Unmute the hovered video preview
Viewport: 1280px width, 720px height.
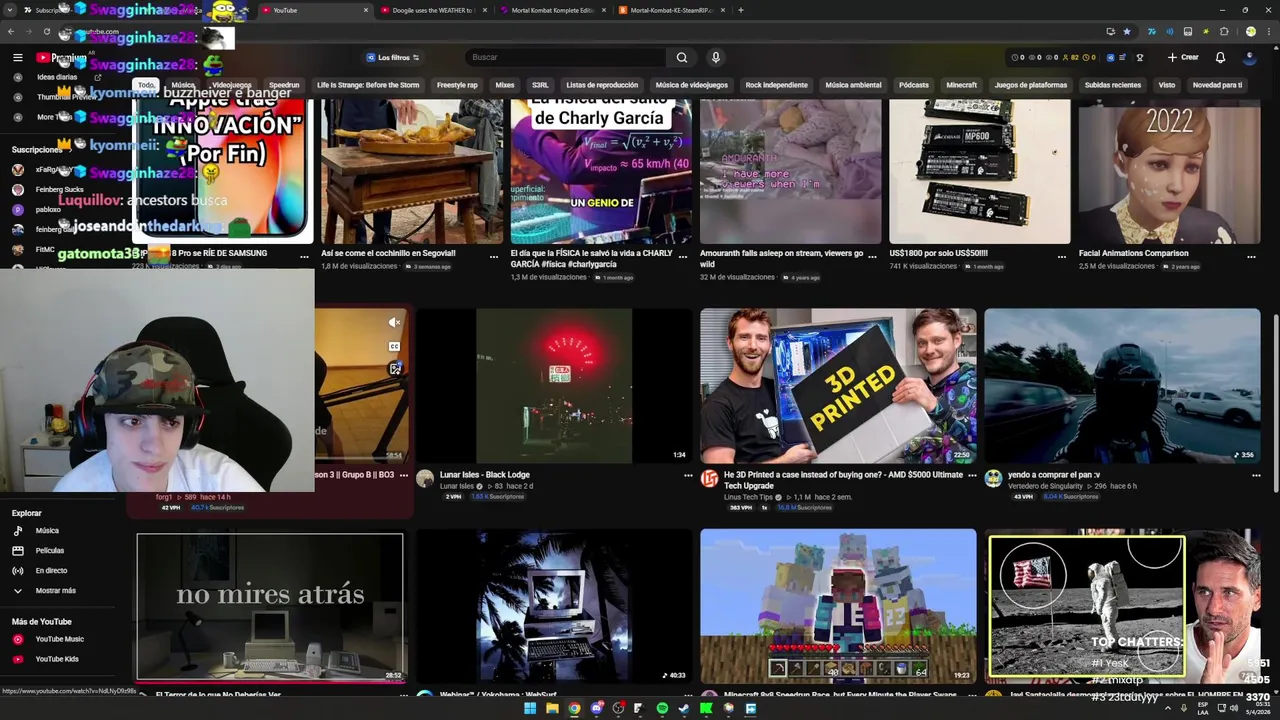pos(395,322)
